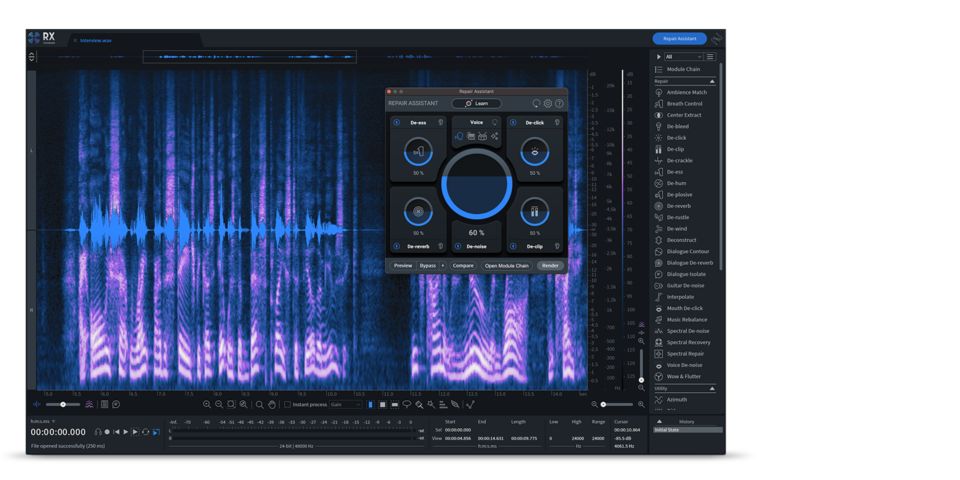
Task: Click the play button in transport
Action: (x=125, y=432)
